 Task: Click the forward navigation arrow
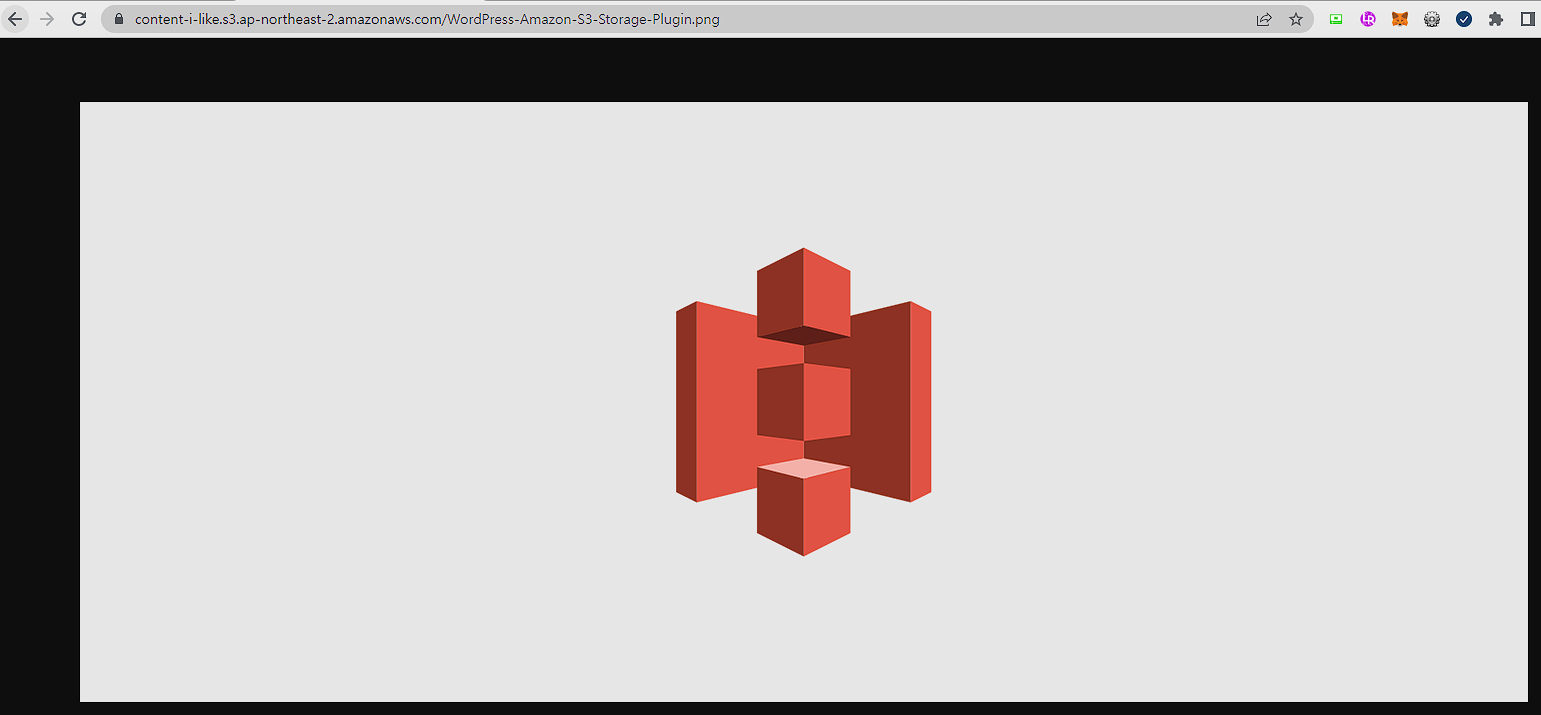click(47, 19)
